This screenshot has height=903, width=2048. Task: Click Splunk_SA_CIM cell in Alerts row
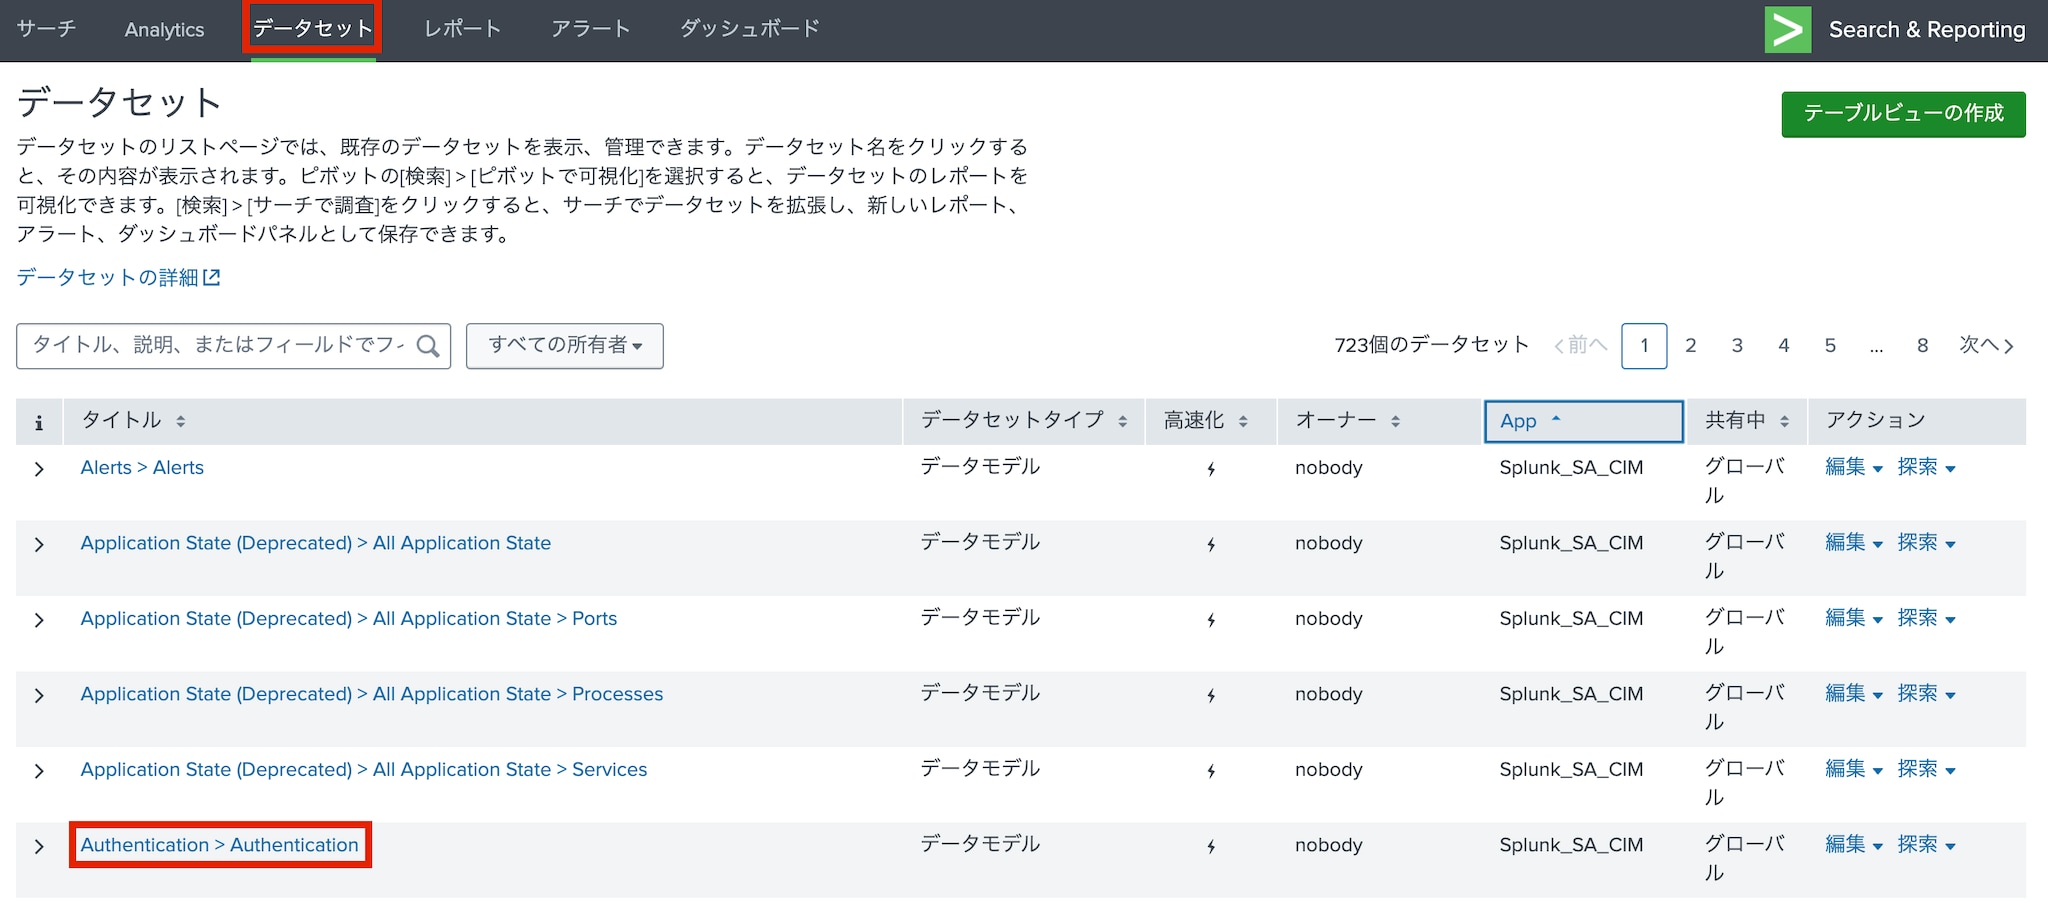1571,468
